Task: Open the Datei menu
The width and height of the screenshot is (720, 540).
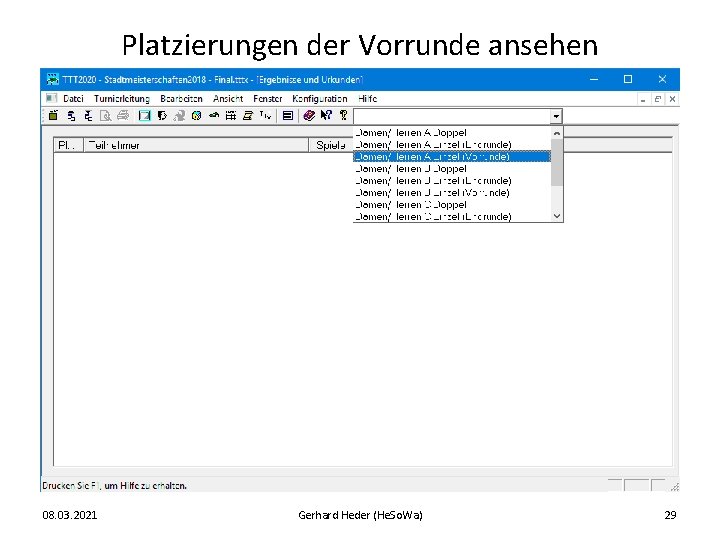Action: (x=73, y=99)
